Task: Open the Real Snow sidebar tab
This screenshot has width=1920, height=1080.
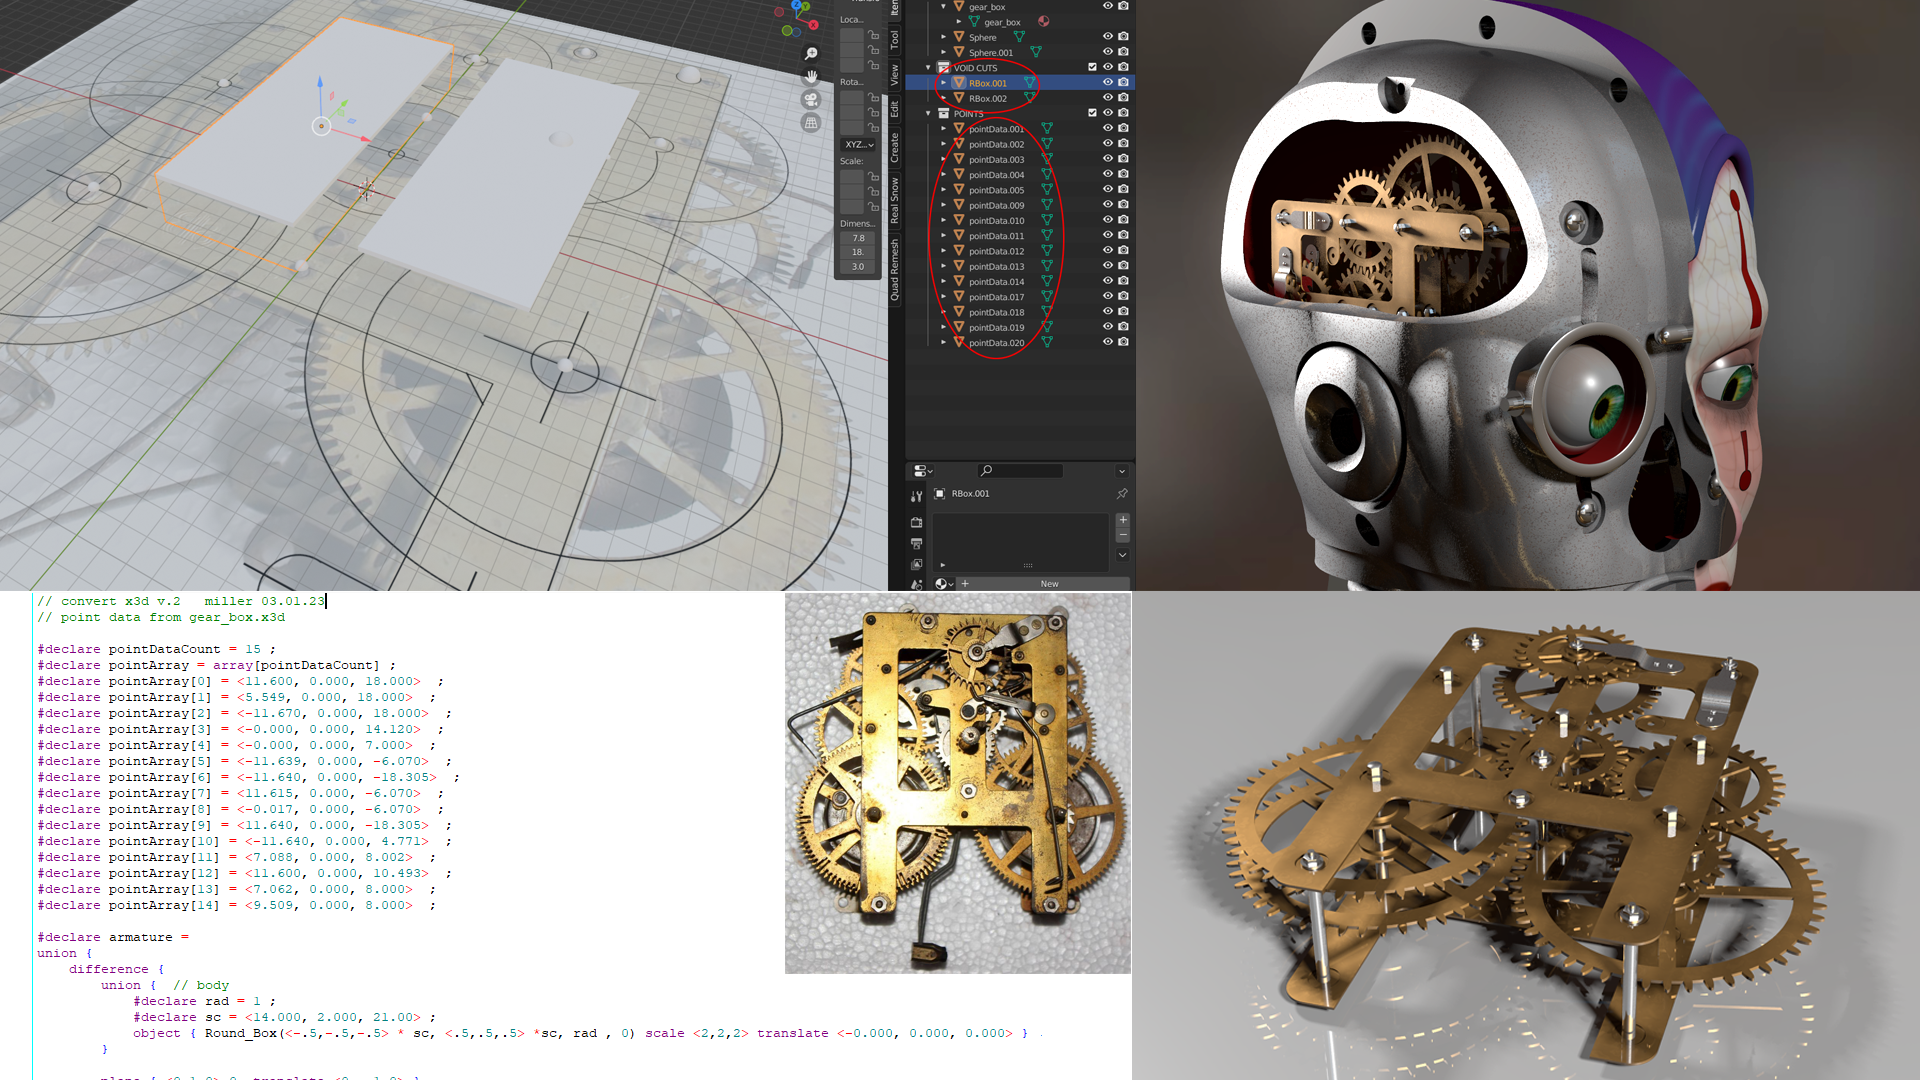Action: [x=894, y=200]
